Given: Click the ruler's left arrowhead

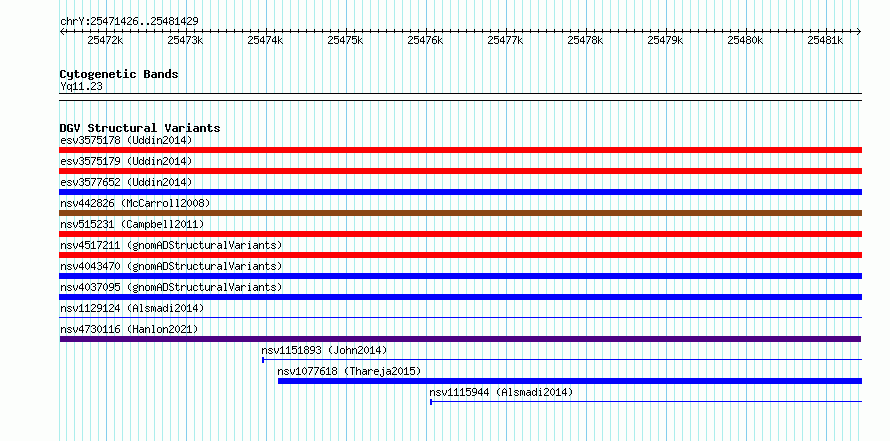Looking at the screenshot, I should tap(62, 31).
